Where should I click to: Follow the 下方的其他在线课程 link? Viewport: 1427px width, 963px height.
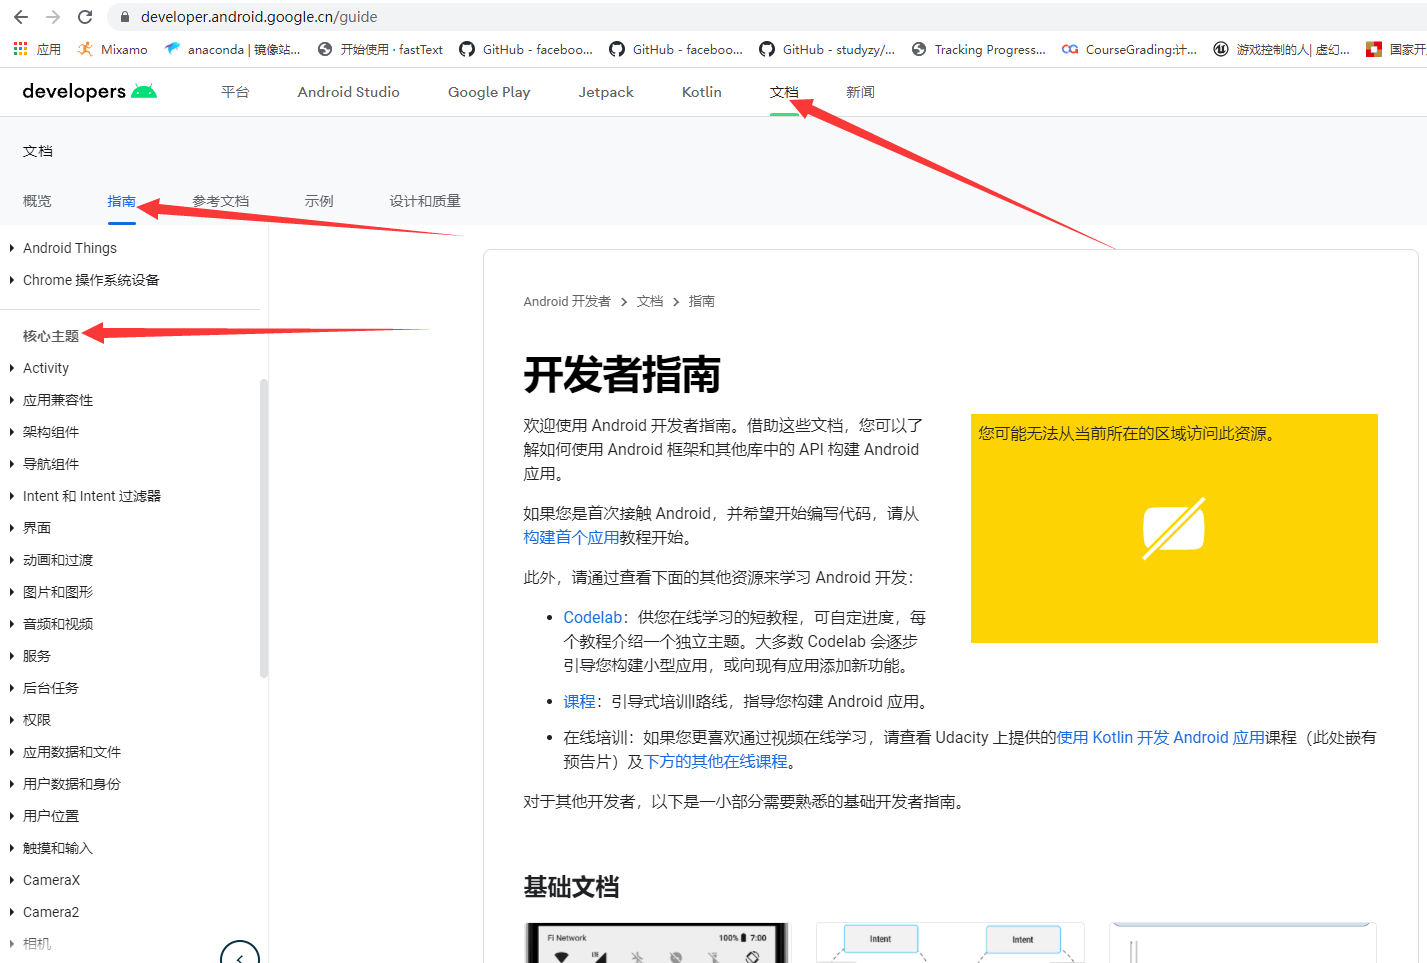point(716,761)
